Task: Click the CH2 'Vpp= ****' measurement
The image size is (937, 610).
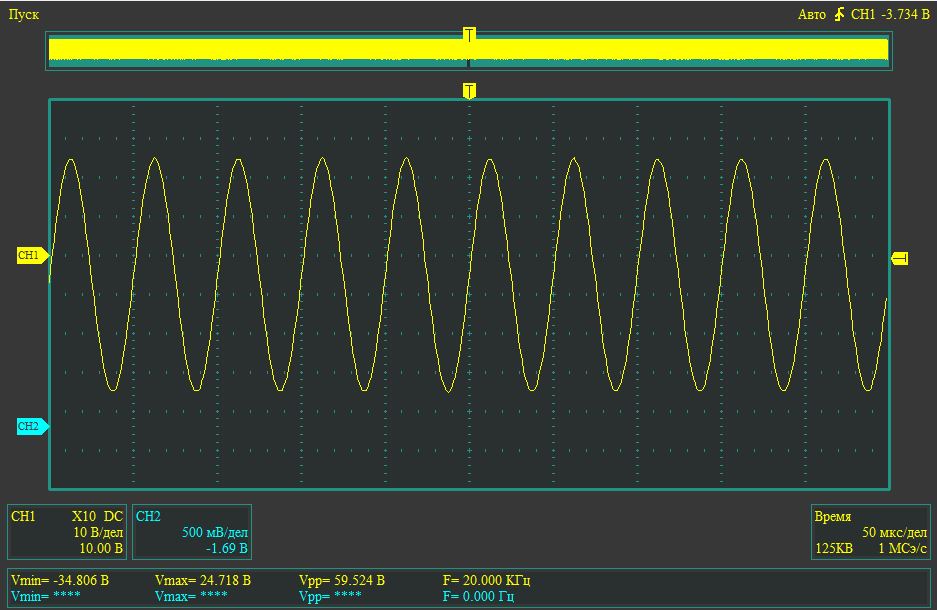Action: pos(330,596)
